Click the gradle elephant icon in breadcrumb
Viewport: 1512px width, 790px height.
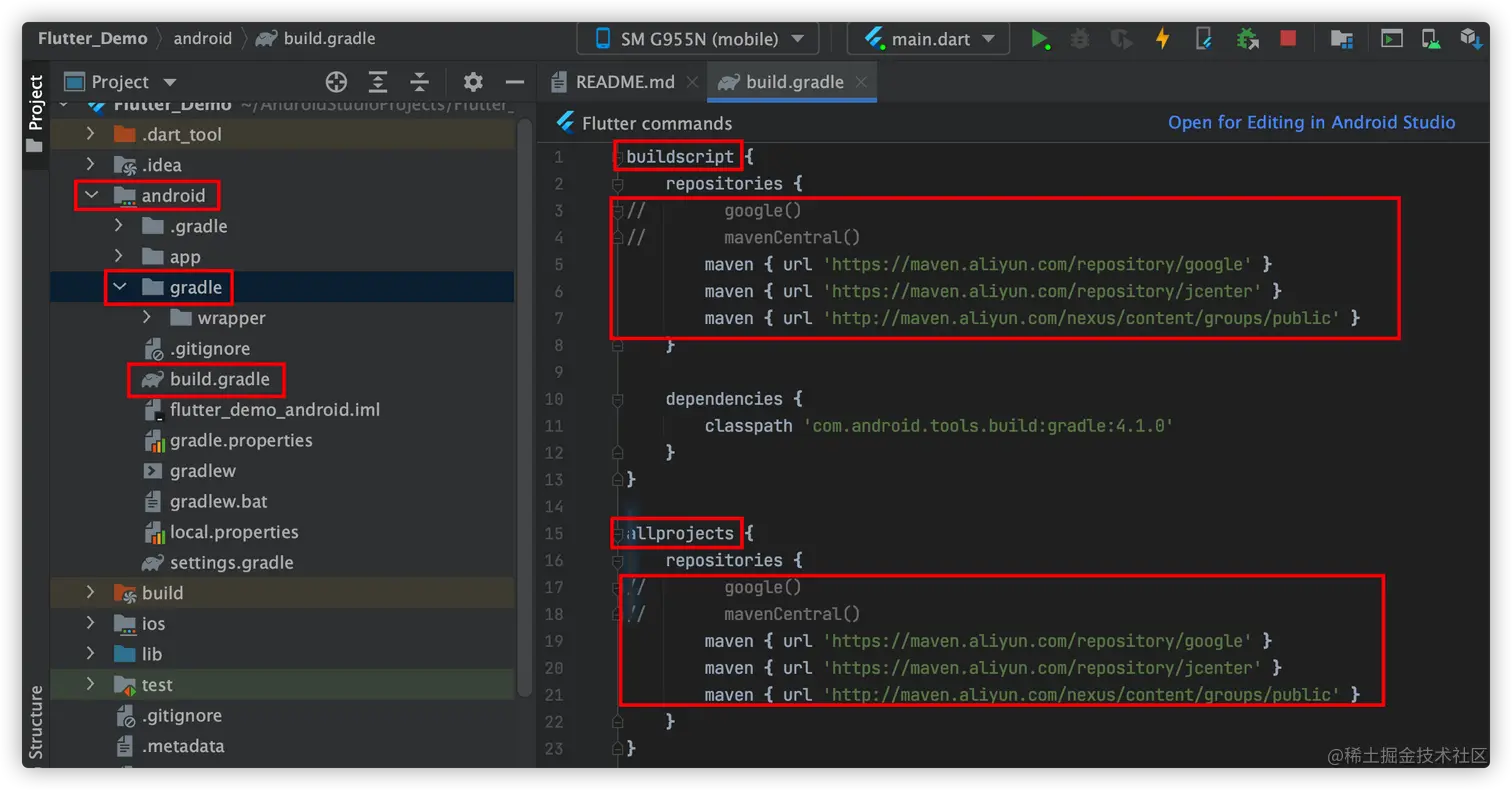265,39
